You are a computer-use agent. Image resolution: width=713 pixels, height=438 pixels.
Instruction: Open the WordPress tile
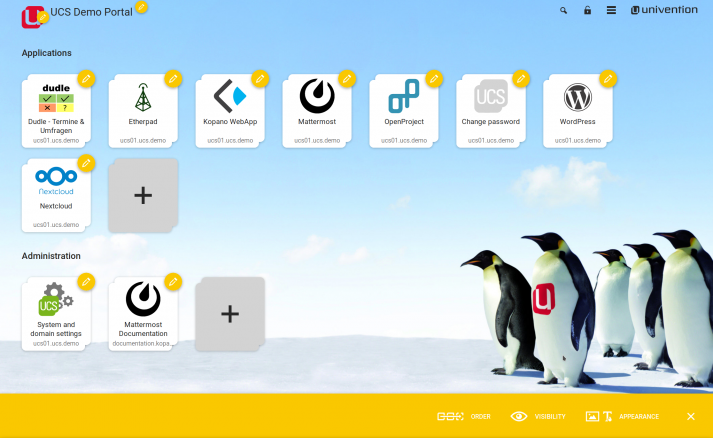point(577,111)
